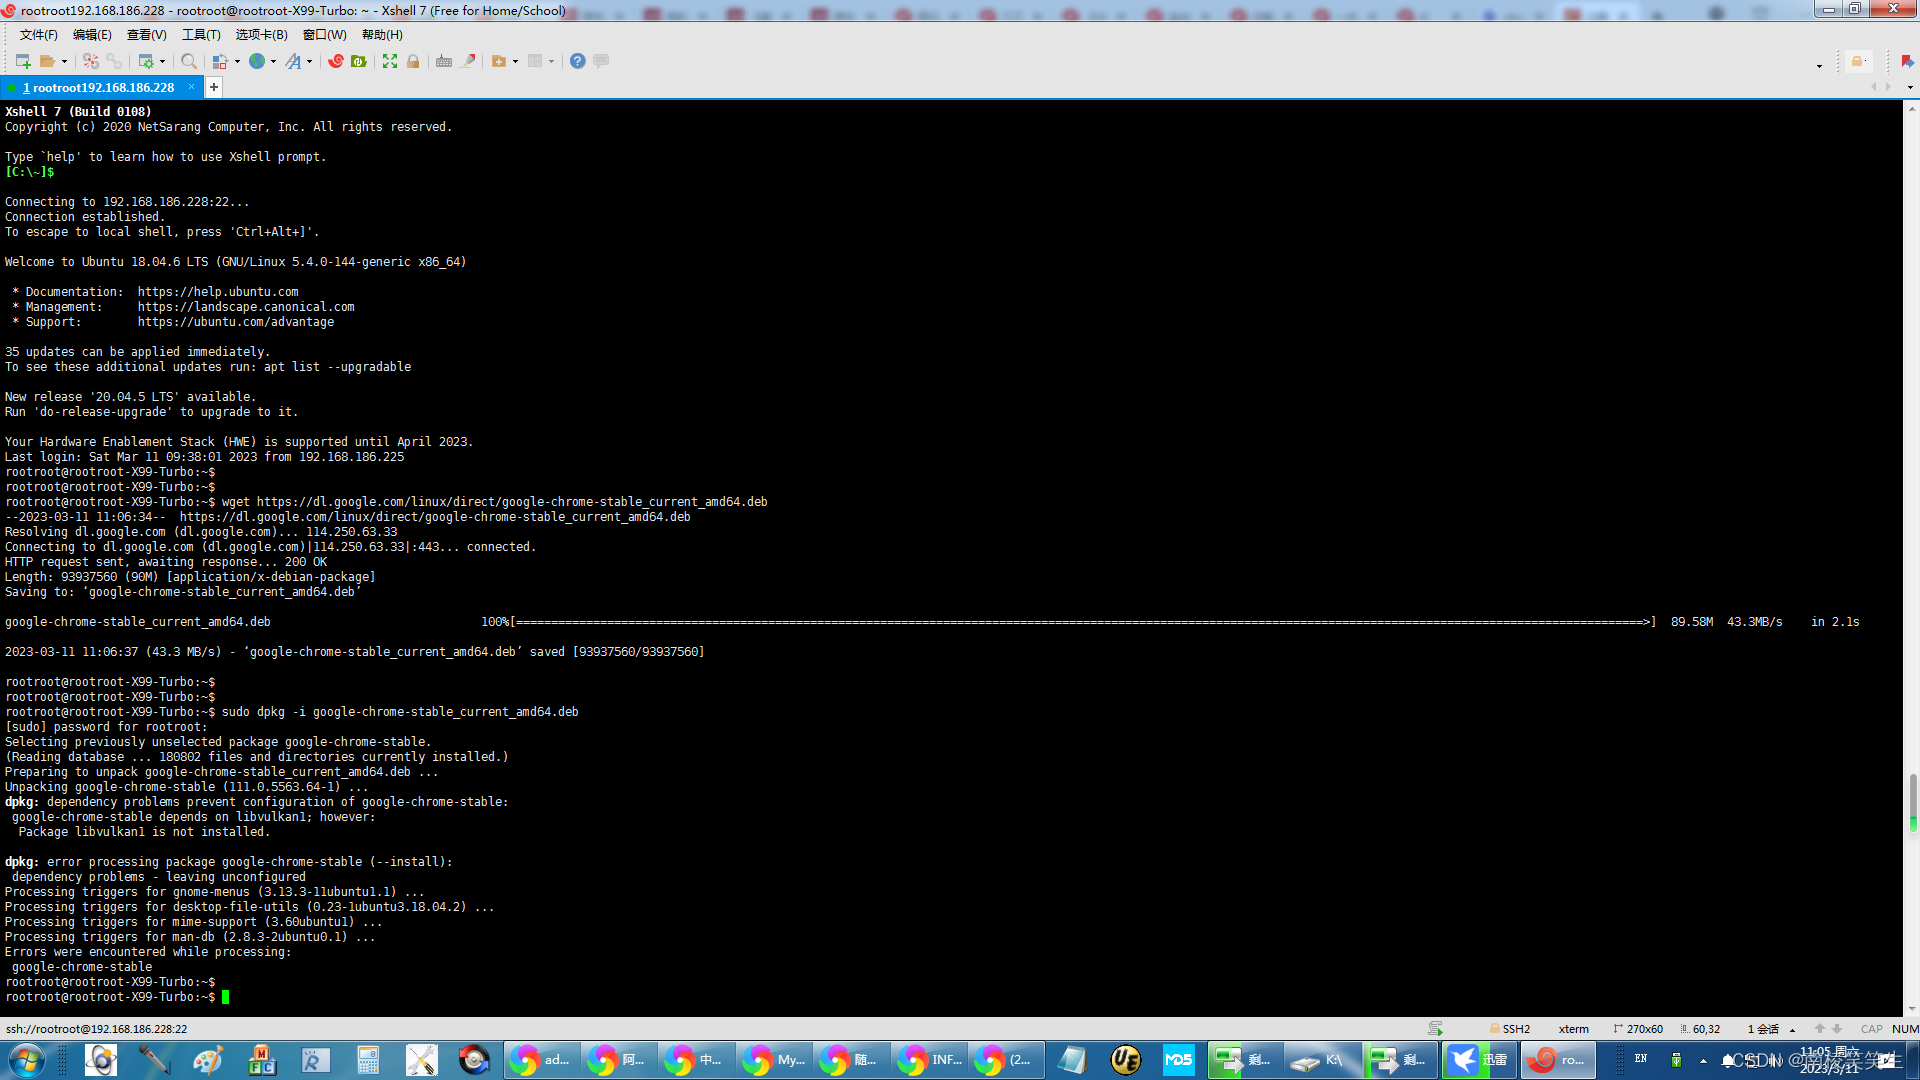This screenshot has width=1920, height=1080.
Task: Open the UltraEdit UE taskbar icon
Action: tap(1125, 1060)
